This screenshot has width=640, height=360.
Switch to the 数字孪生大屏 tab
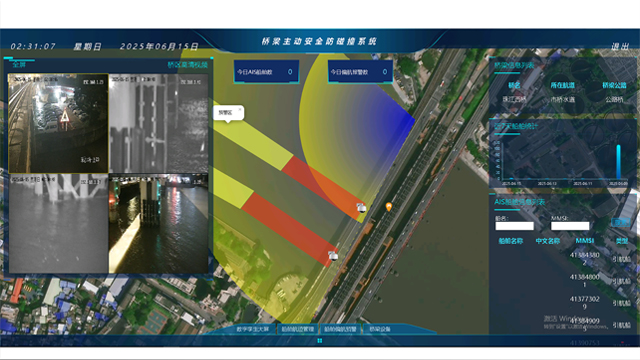pos(253,329)
